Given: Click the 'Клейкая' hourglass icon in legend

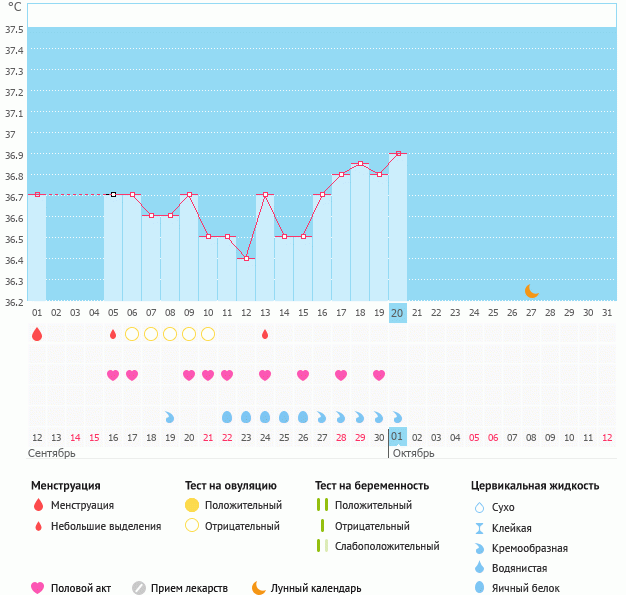Looking at the screenshot, I should click(x=480, y=528).
